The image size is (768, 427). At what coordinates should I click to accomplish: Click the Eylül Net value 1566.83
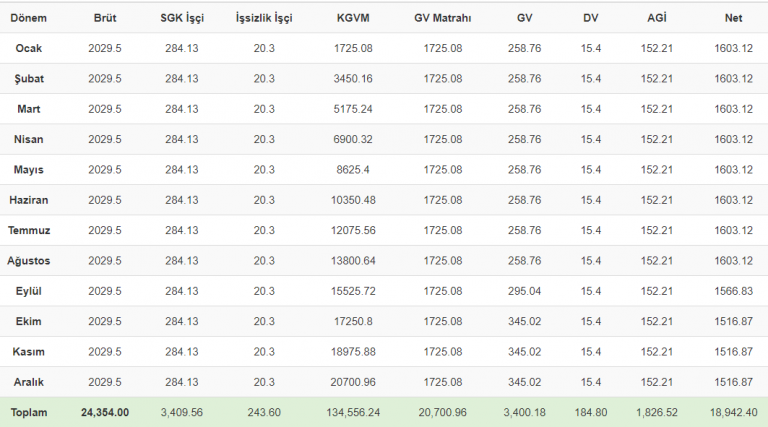[733, 291]
